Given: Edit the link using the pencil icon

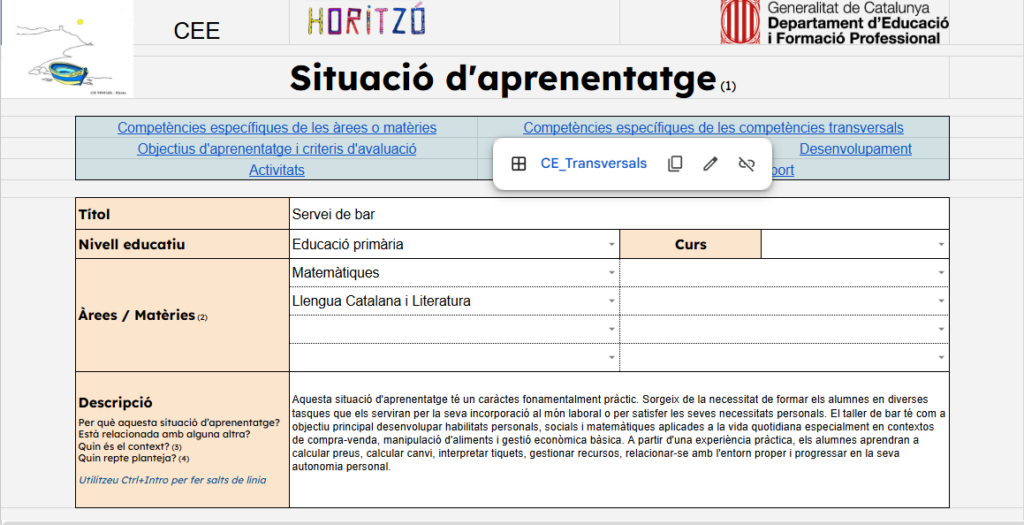Looking at the screenshot, I should tap(710, 164).
